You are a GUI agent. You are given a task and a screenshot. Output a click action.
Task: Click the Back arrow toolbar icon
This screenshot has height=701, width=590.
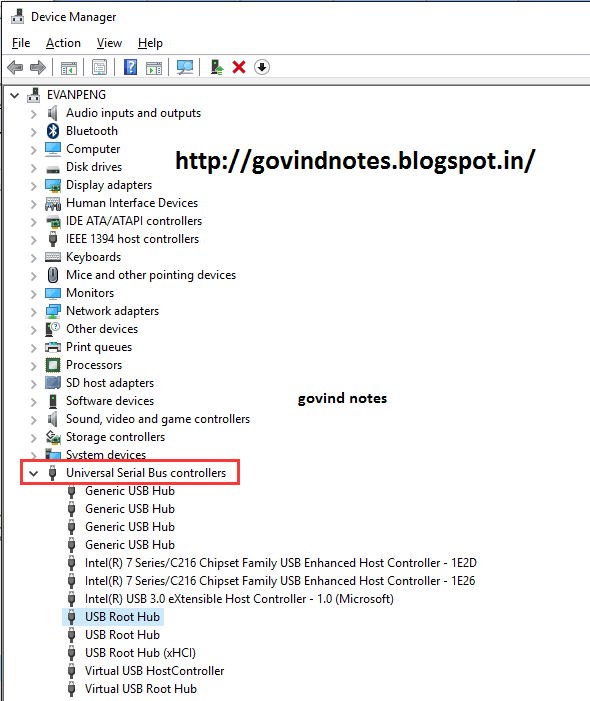coord(15,68)
